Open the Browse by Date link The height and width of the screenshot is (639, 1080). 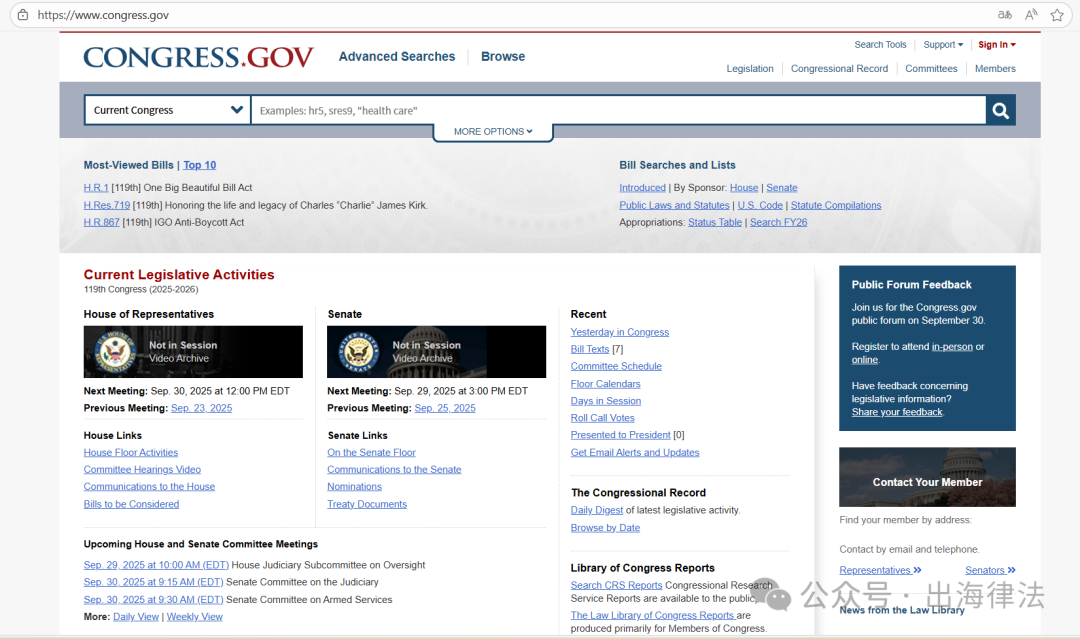tap(605, 527)
